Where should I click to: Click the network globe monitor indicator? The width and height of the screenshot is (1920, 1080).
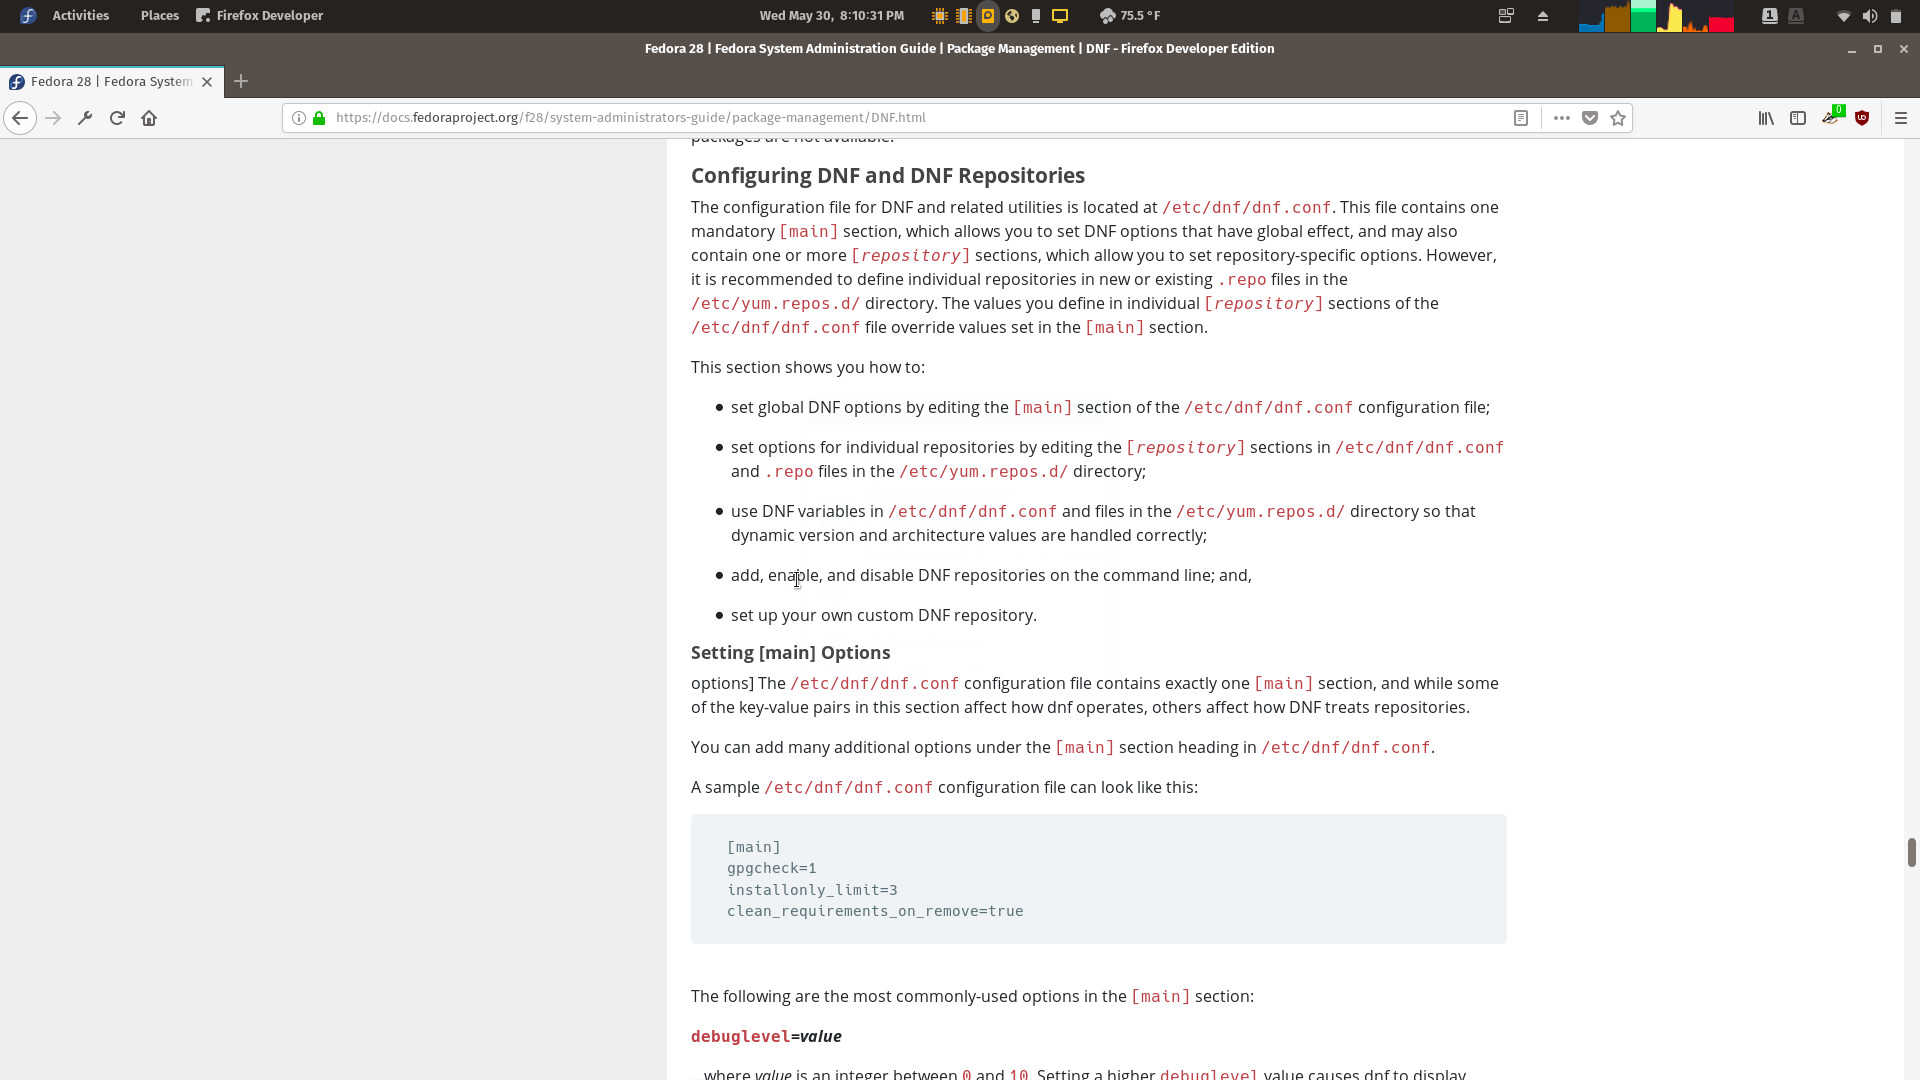1012,16
